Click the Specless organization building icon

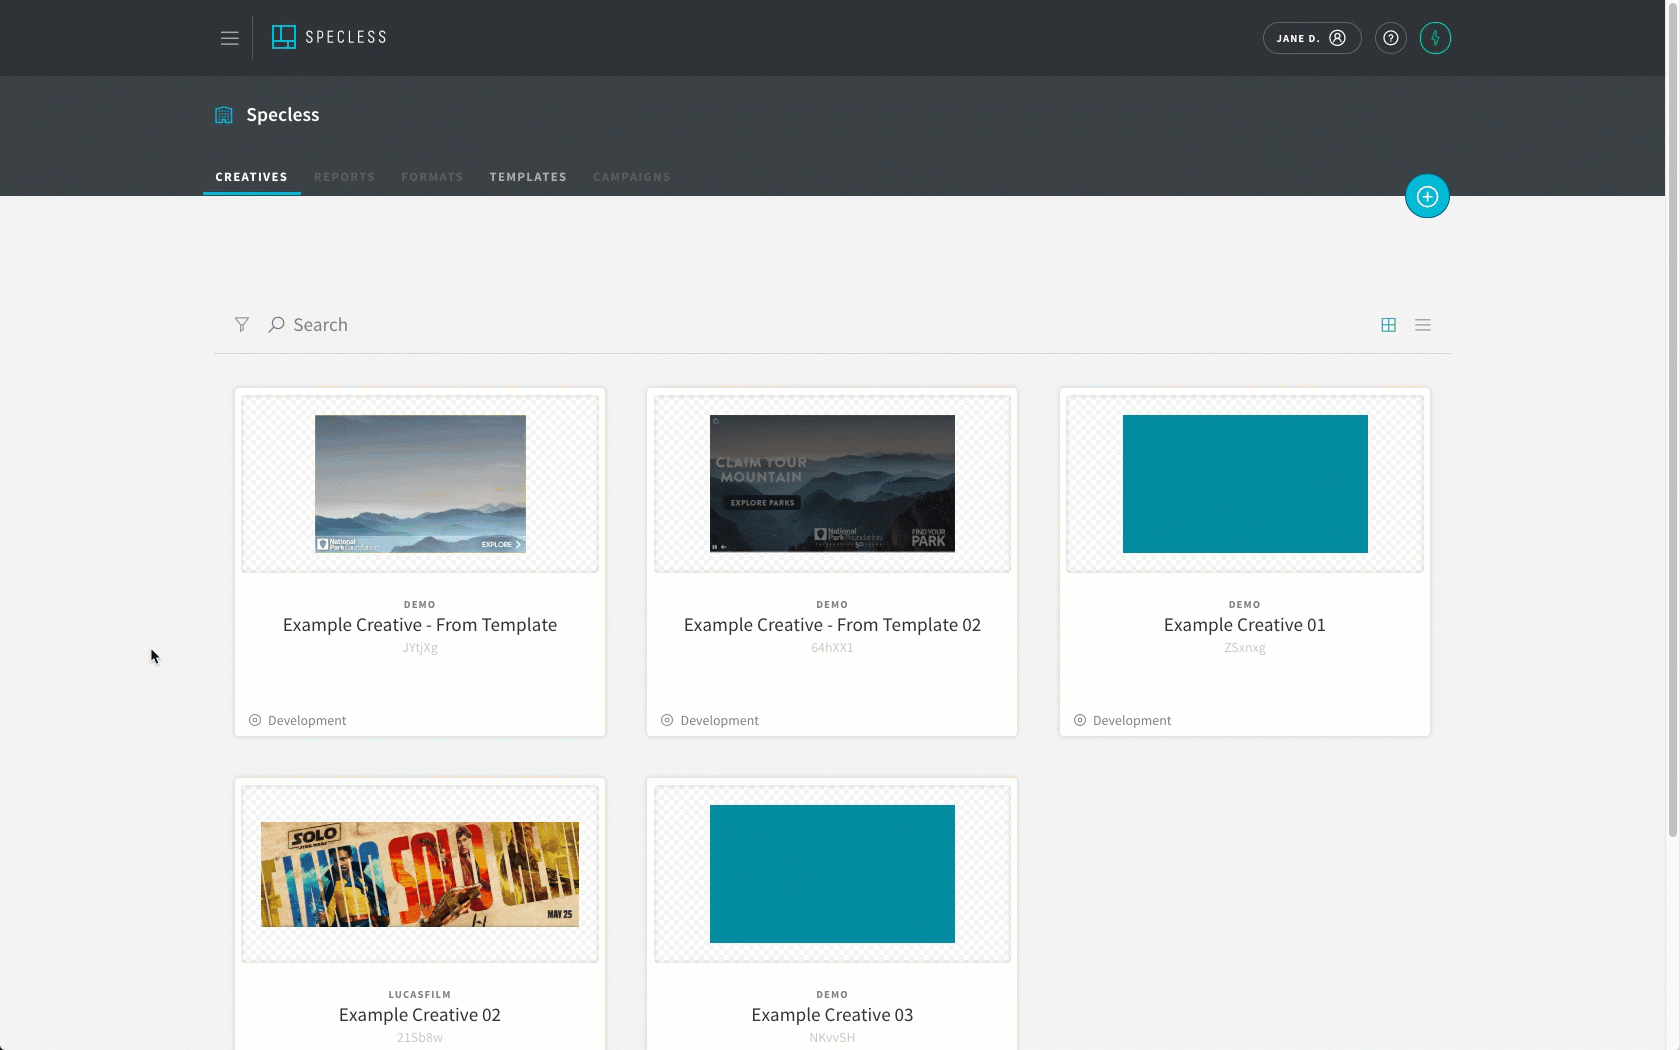(224, 115)
